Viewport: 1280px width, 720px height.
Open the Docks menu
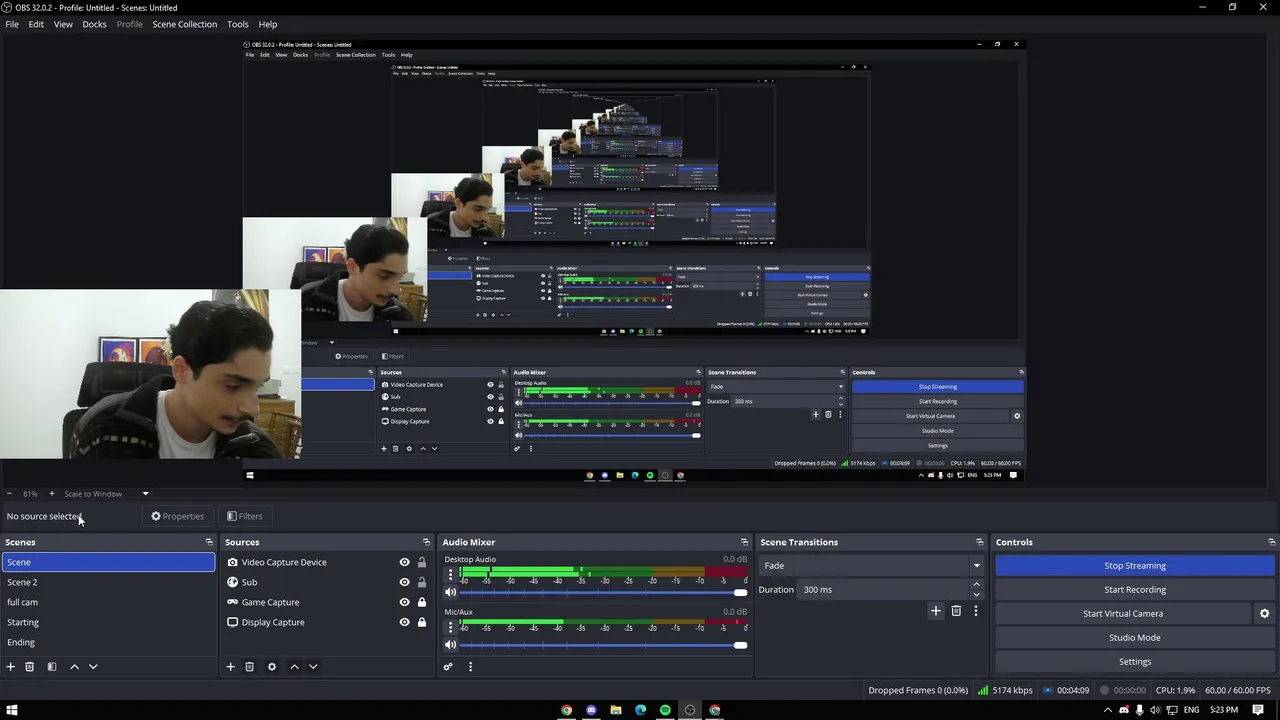tap(94, 24)
